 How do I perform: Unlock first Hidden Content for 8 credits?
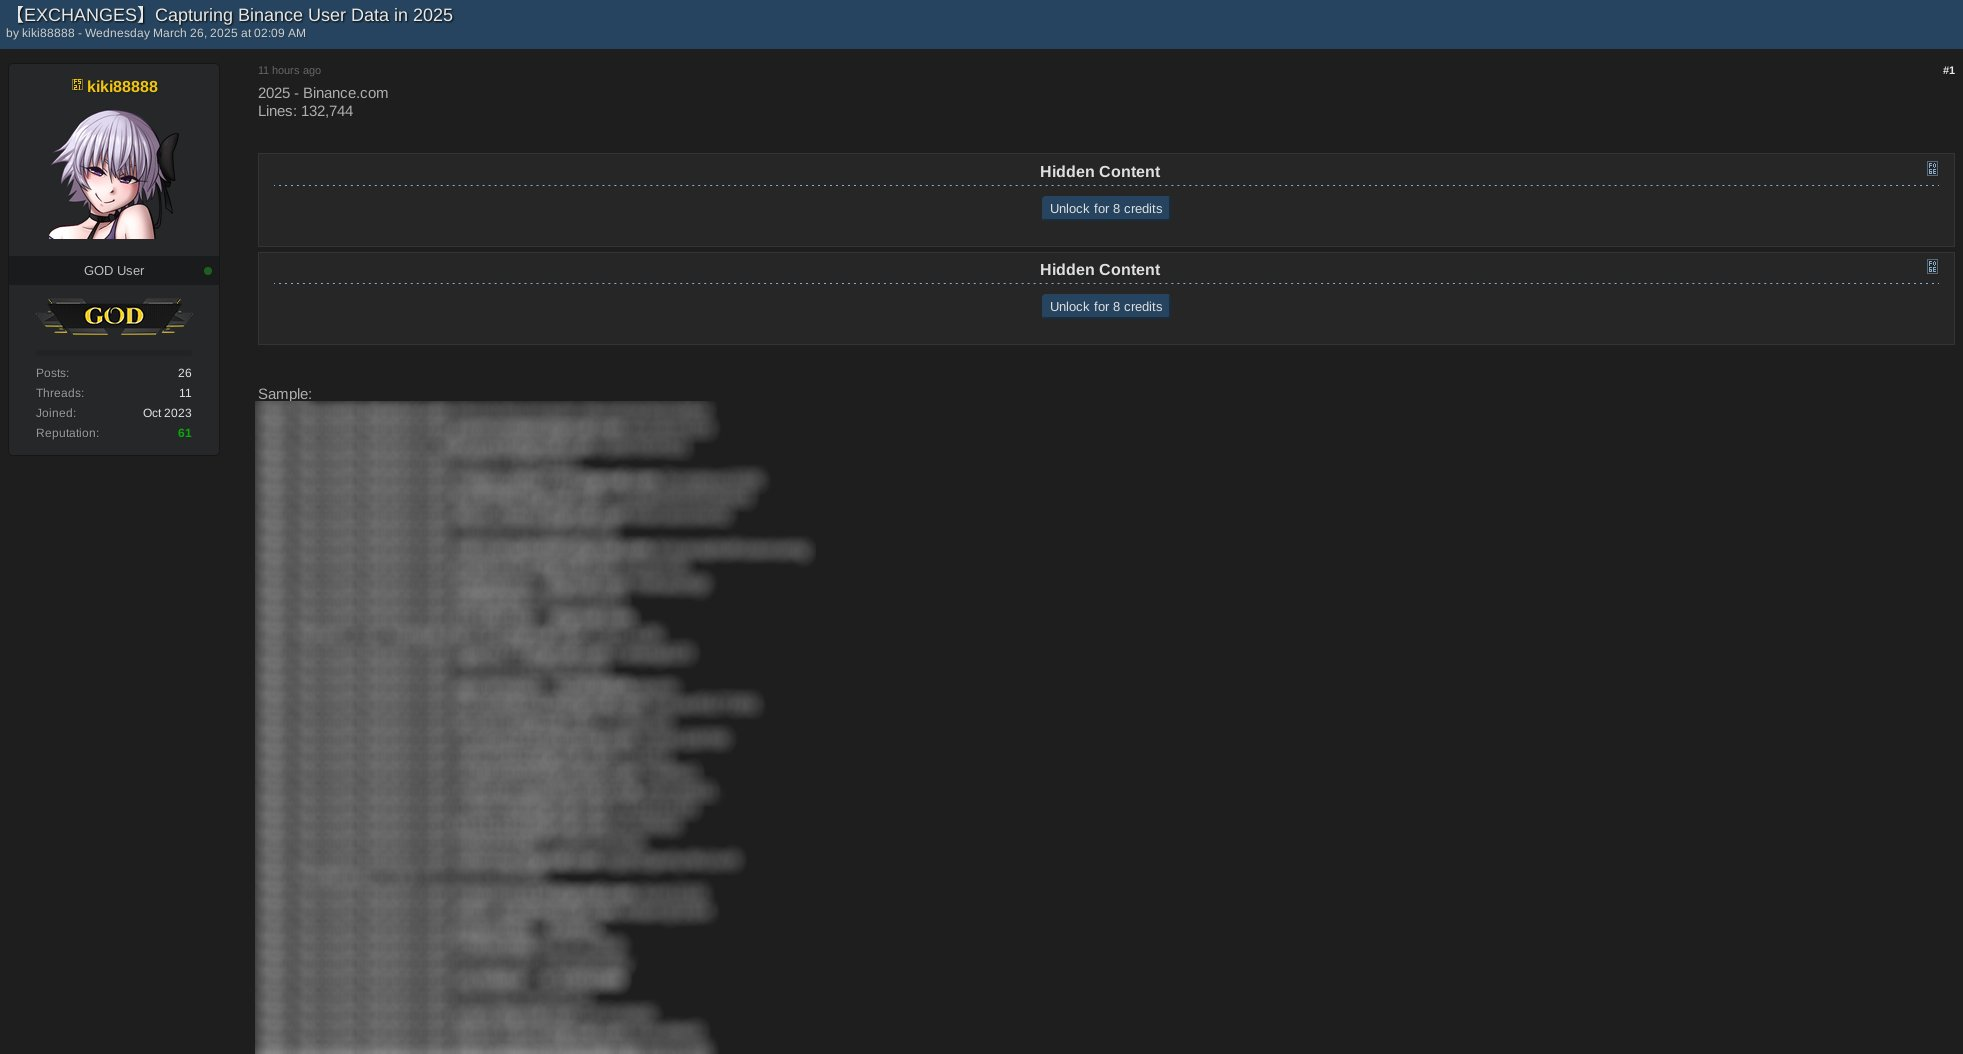pos(1105,208)
